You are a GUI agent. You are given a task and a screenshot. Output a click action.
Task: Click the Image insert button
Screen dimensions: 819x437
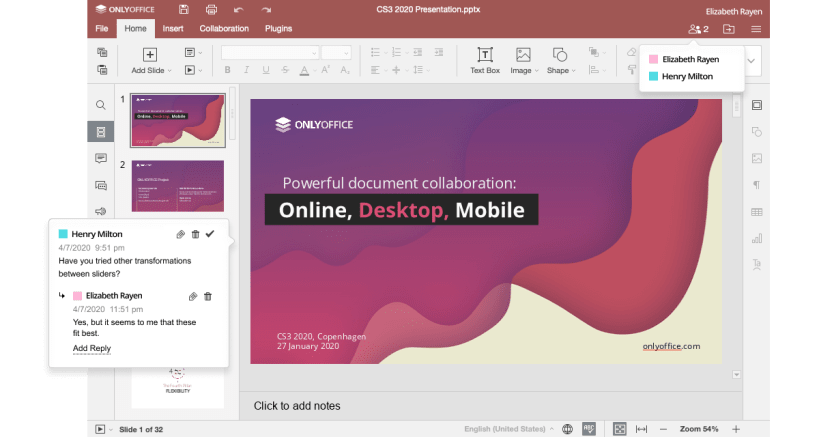[x=523, y=61]
